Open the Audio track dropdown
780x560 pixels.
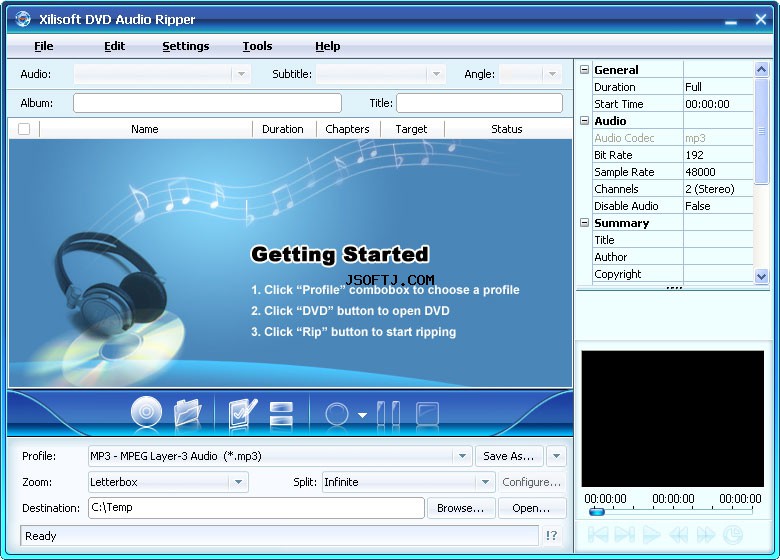pyautogui.click(x=241, y=74)
